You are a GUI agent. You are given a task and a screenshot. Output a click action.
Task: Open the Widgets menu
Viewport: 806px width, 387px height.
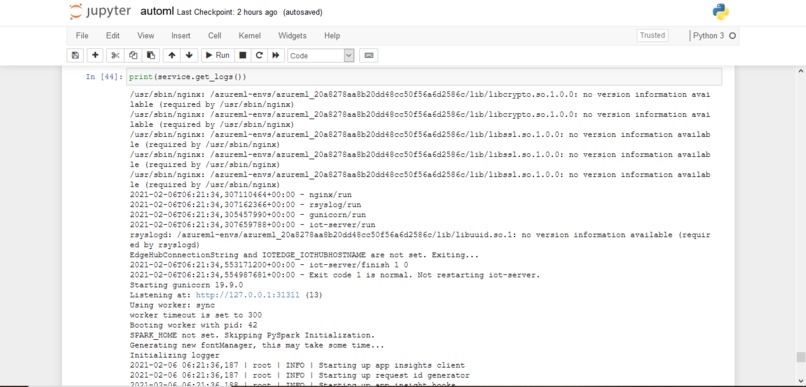pyautogui.click(x=292, y=36)
